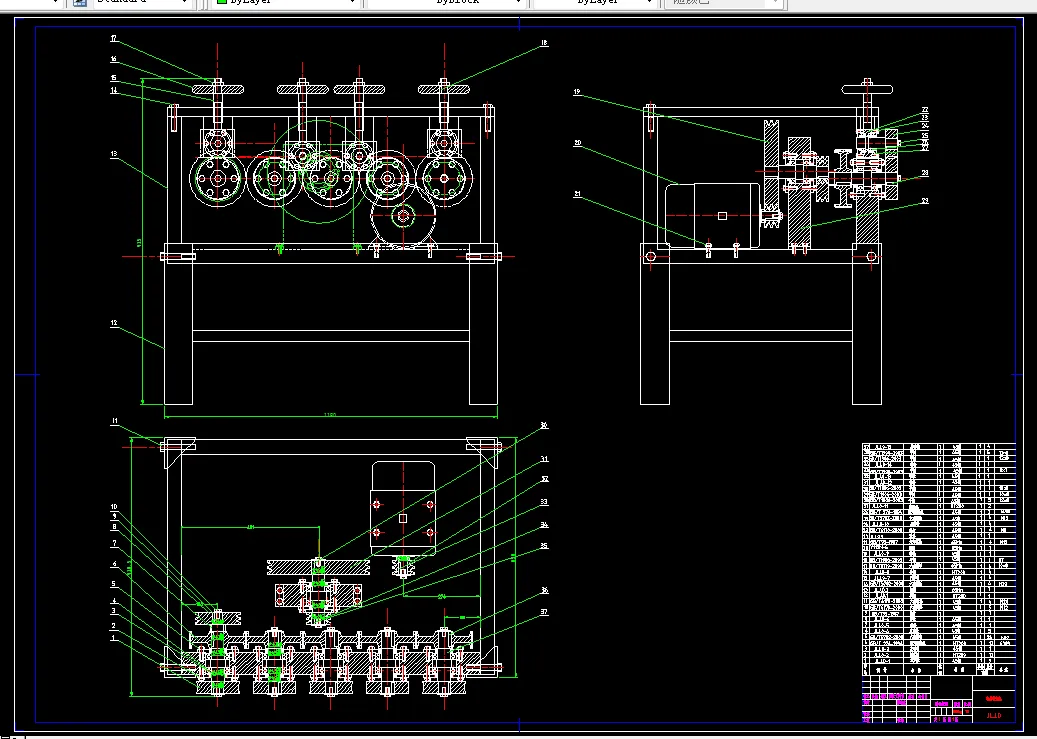
Task: Open the ByLayer color dropdown with green swatch
Action: [x=286, y=3]
